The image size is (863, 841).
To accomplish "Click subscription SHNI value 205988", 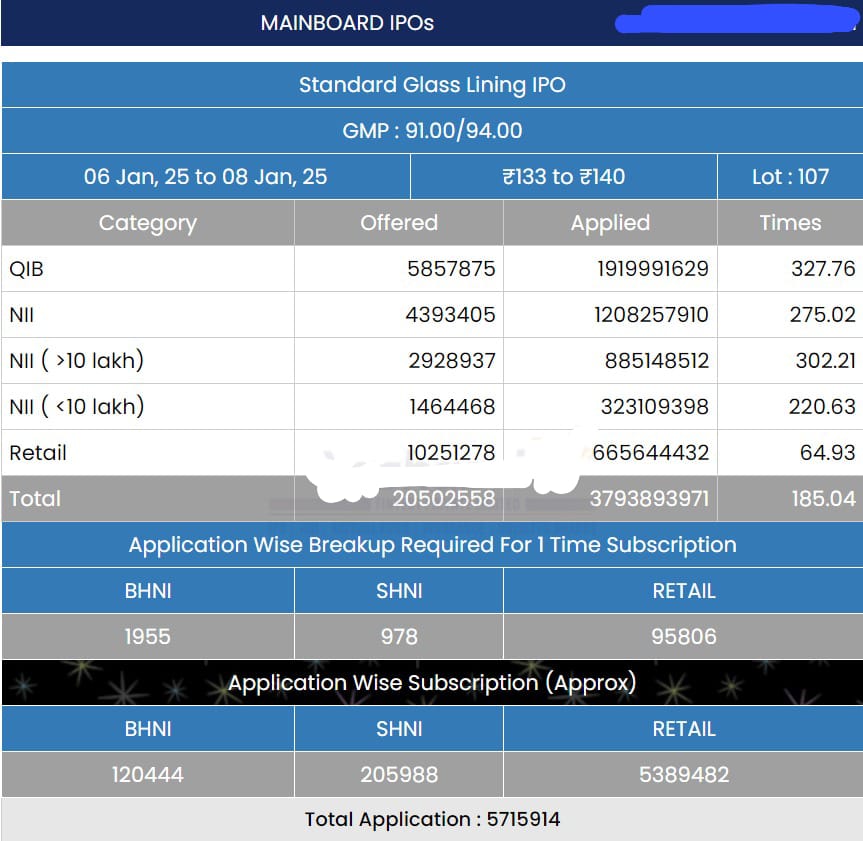I will [399, 775].
